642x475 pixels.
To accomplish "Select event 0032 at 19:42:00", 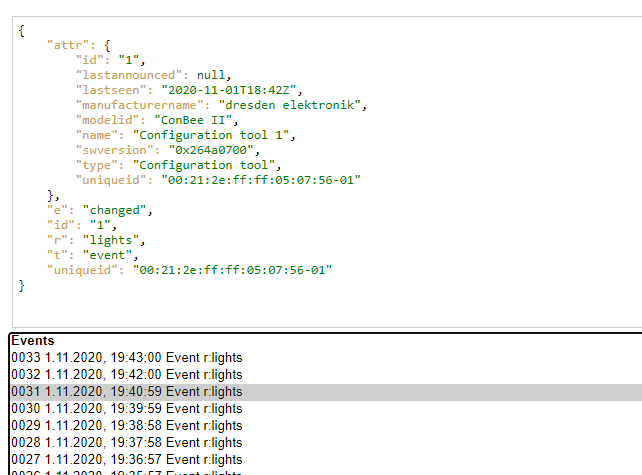I will 326,375.
